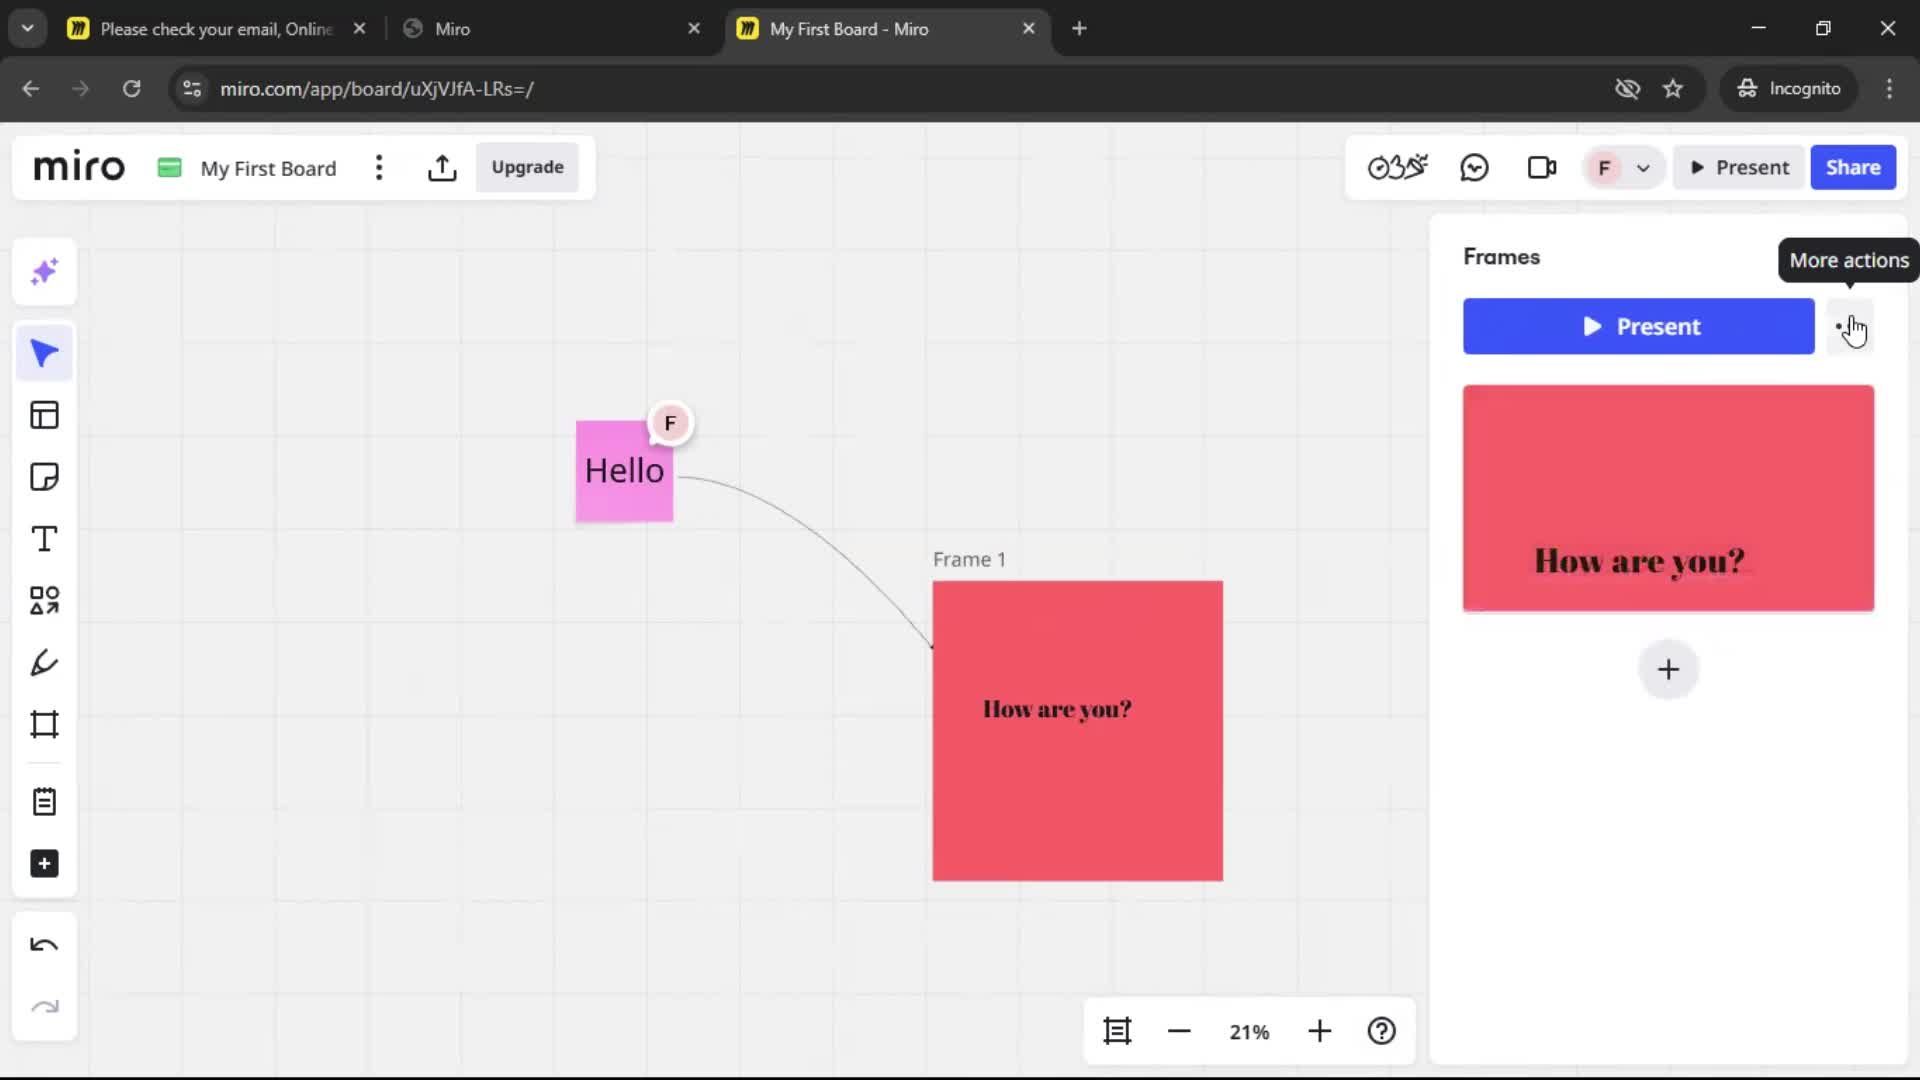This screenshot has height=1080, width=1920.
Task: Bookmark this page with star icon
Action: tap(1673, 89)
